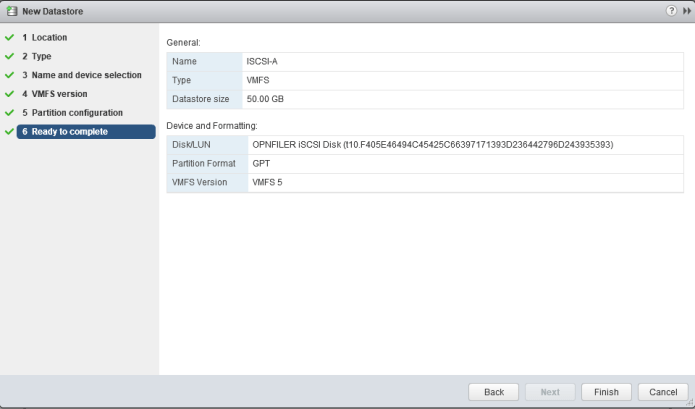Screen dimensions: 695x409
Task: Select the VMFS 5 version value
Action: coord(267,182)
